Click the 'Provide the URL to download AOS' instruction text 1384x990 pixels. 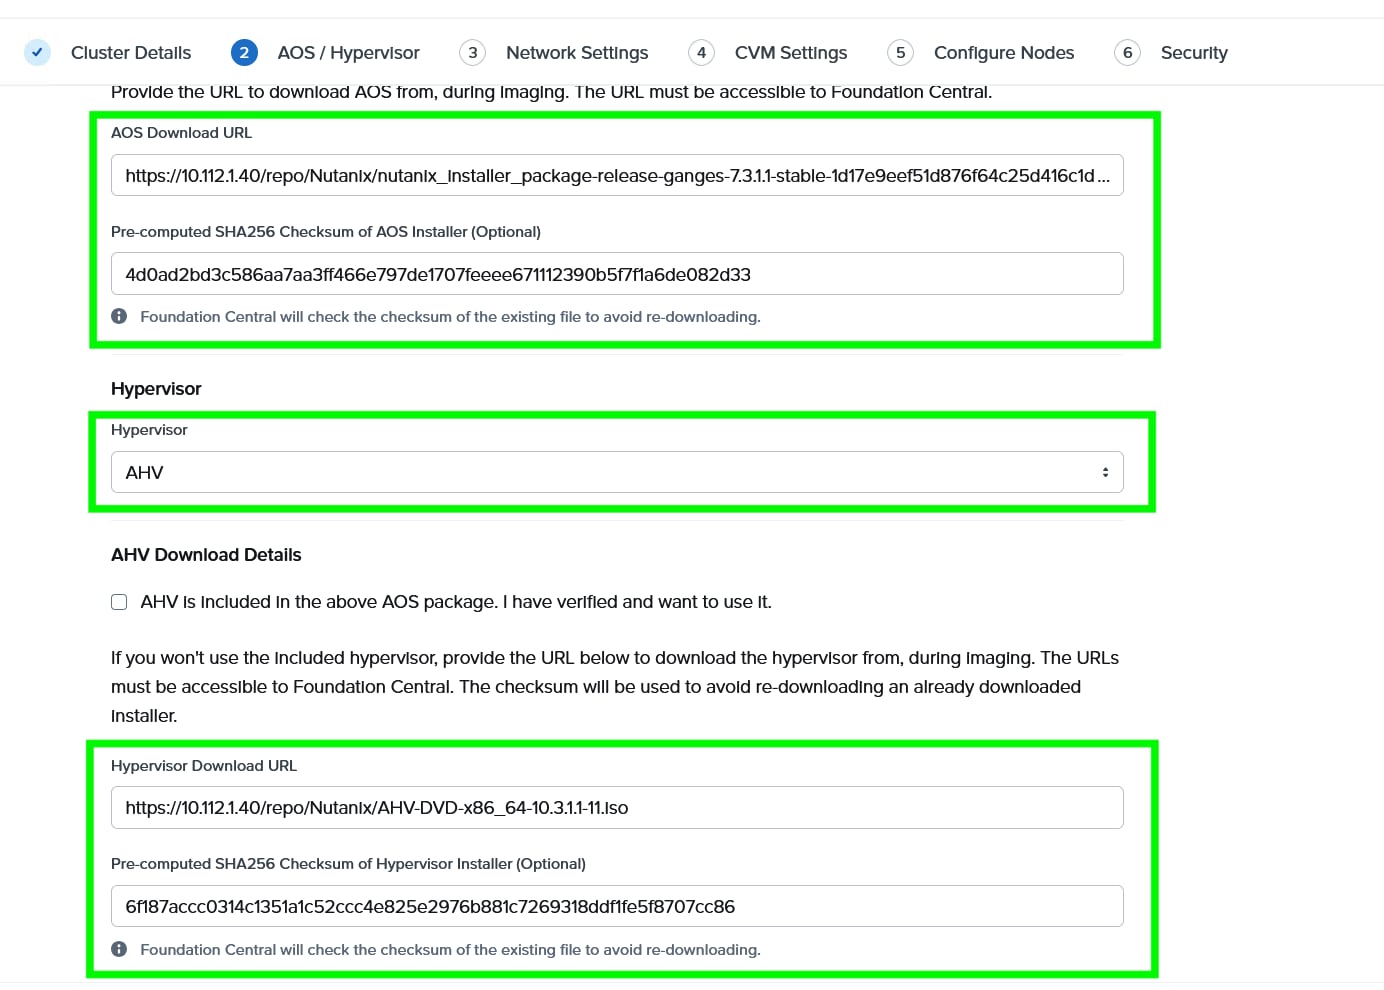(552, 92)
